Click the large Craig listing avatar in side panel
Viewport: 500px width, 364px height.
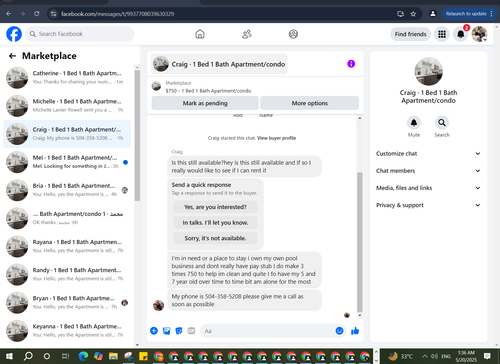click(x=428, y=71)
